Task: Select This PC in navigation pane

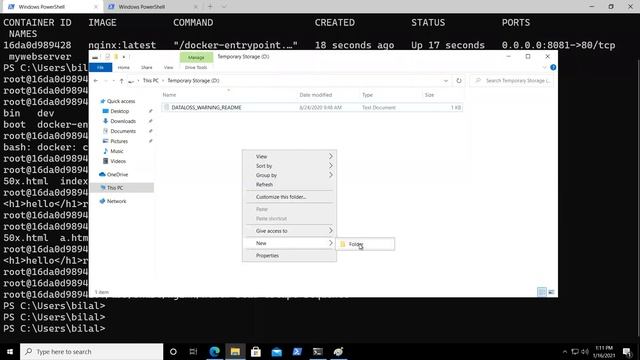Action: 122,188
